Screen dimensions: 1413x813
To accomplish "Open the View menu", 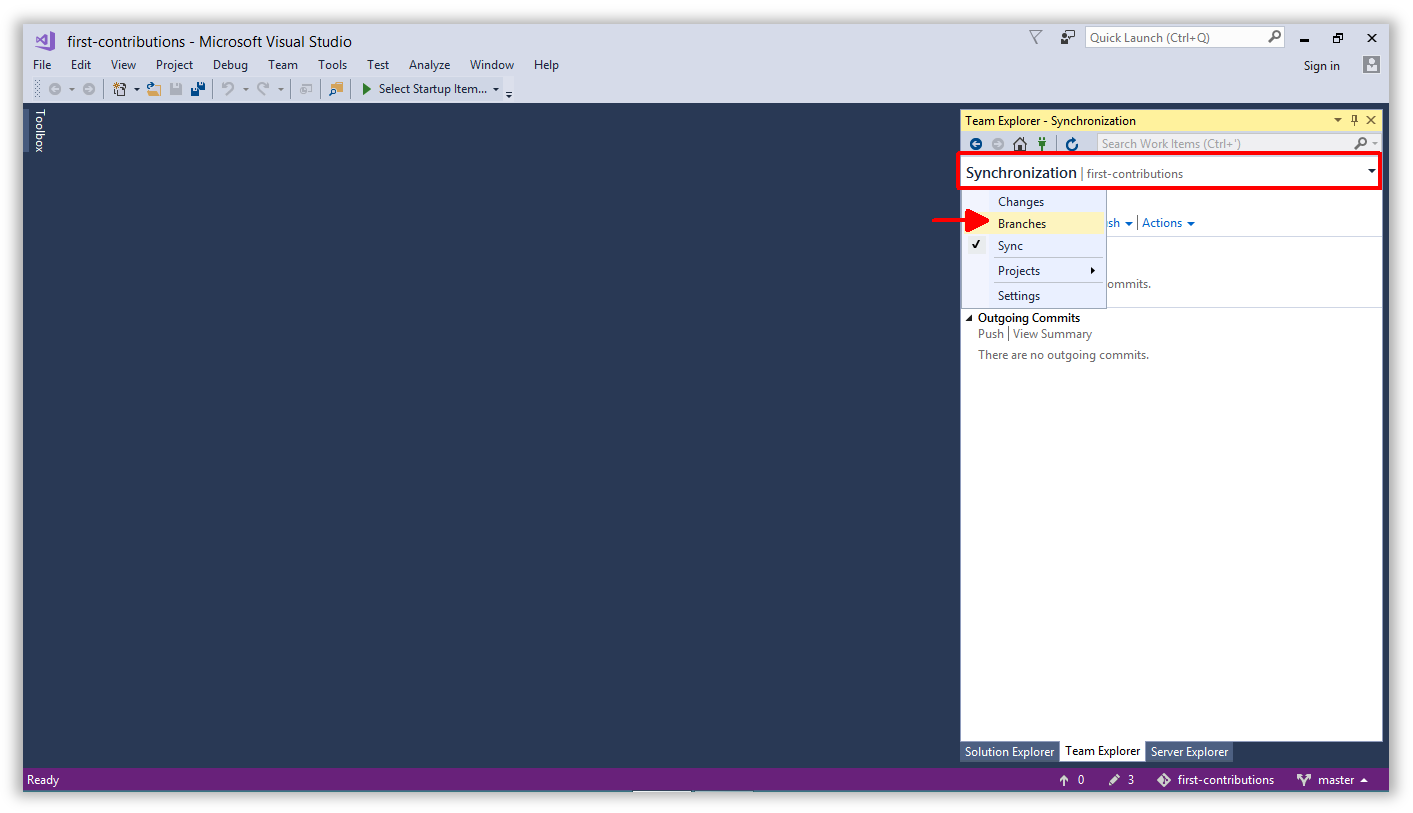I will (x=123, y=65).
